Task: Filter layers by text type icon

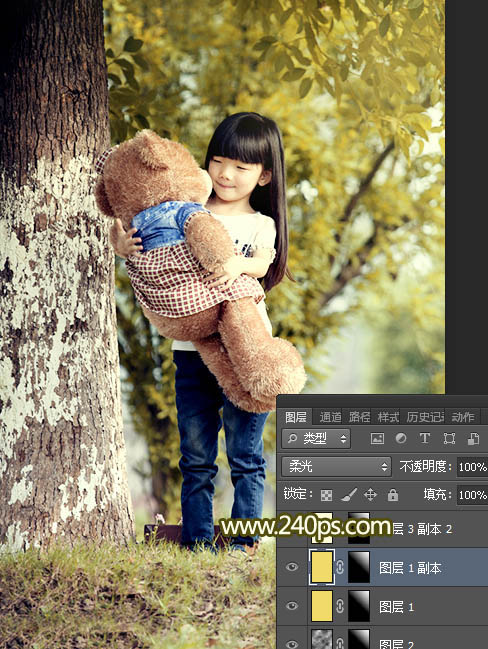Action: (425, 438)
